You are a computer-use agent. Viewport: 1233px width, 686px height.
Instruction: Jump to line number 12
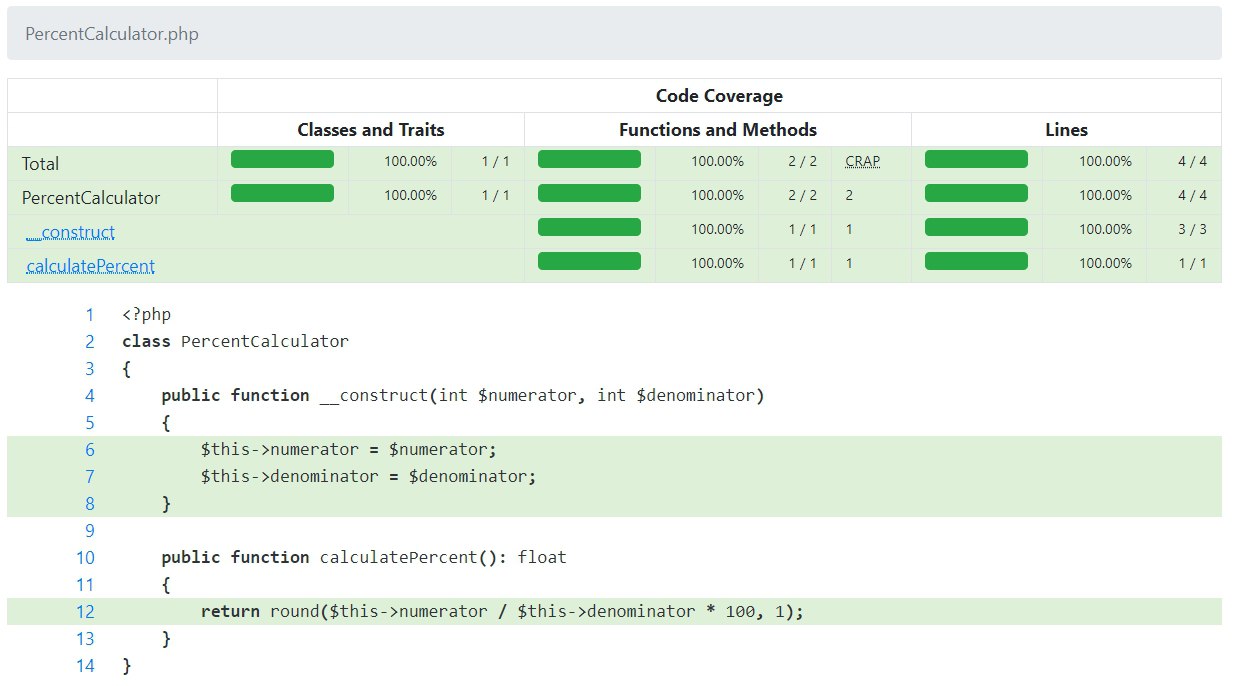pos(85,611)
